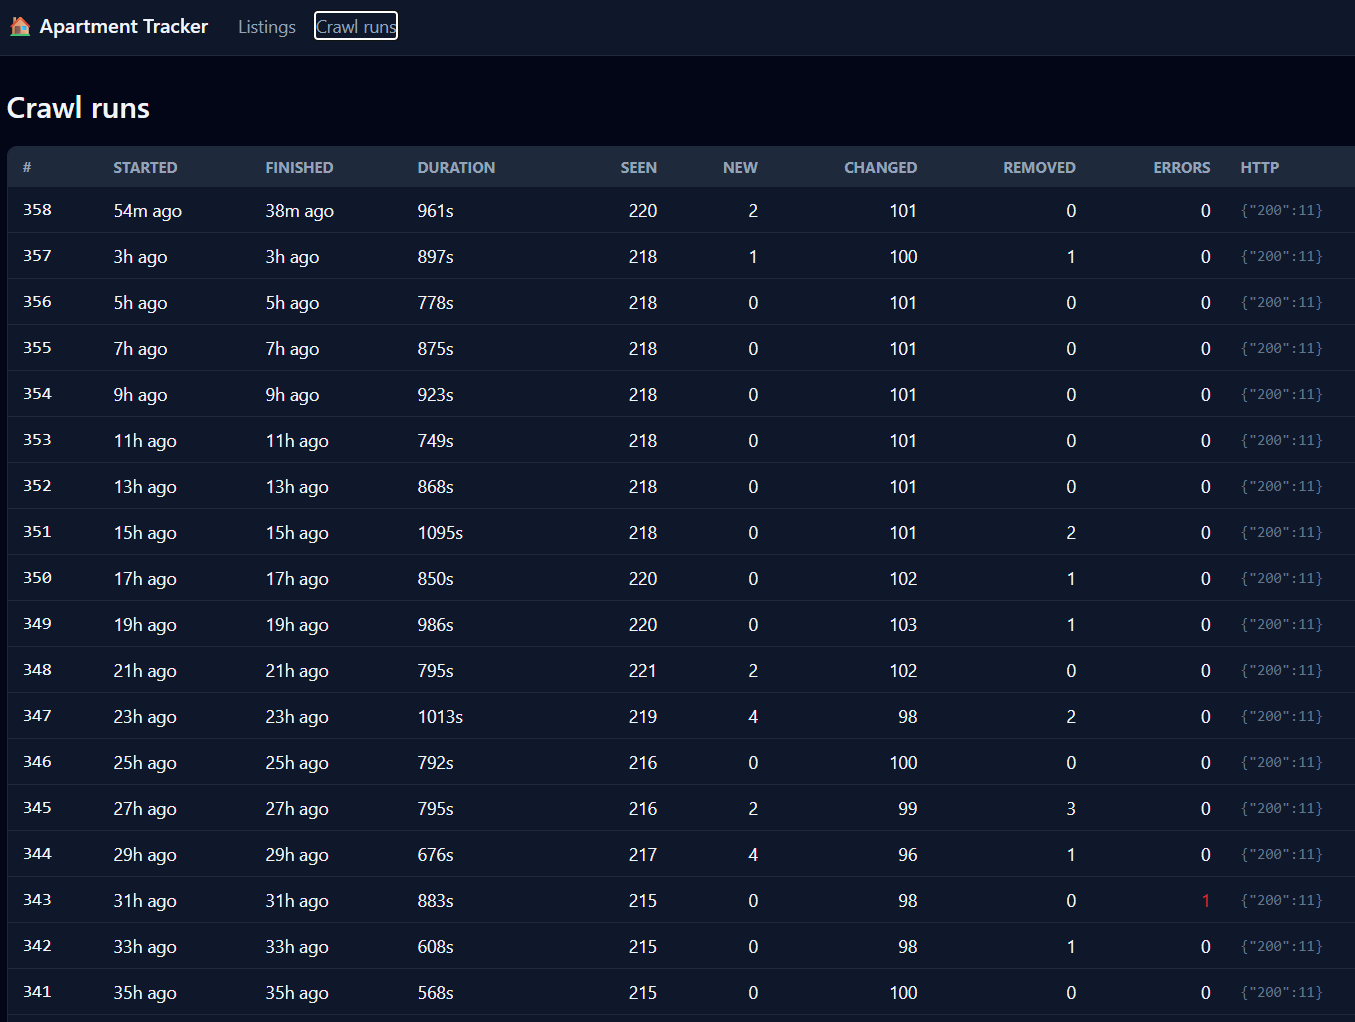Click the 1095s duration in run 351

coord(440,533)
